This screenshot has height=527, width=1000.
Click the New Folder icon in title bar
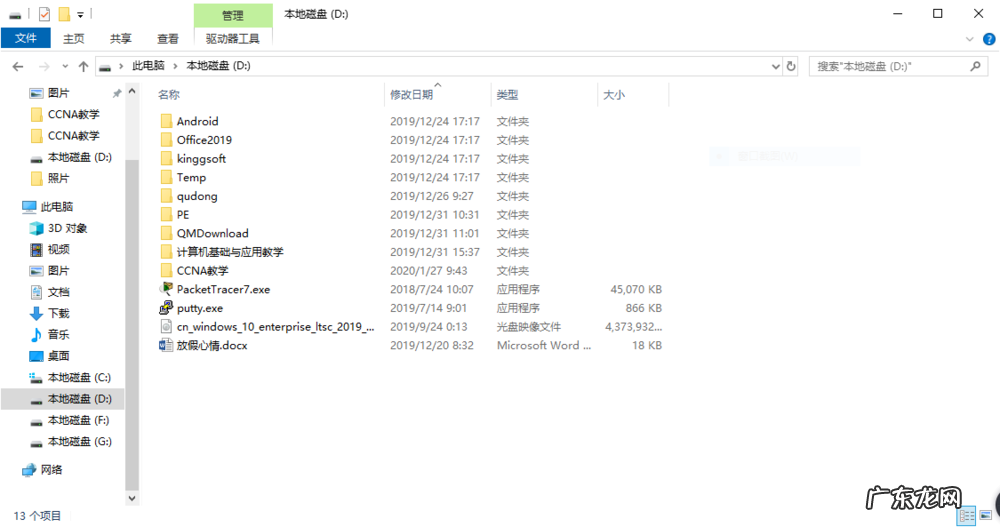click(x=64, y=13)
